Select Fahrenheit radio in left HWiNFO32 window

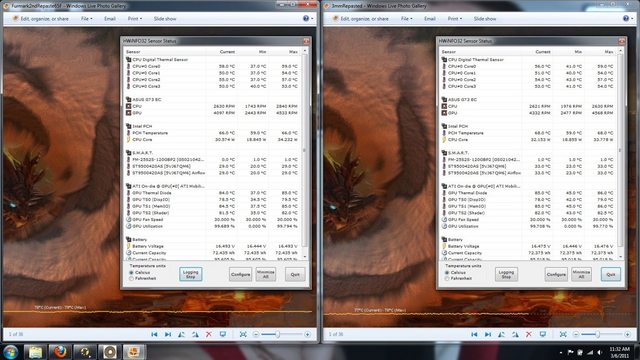pyautogui.click(x=131, y=278)
